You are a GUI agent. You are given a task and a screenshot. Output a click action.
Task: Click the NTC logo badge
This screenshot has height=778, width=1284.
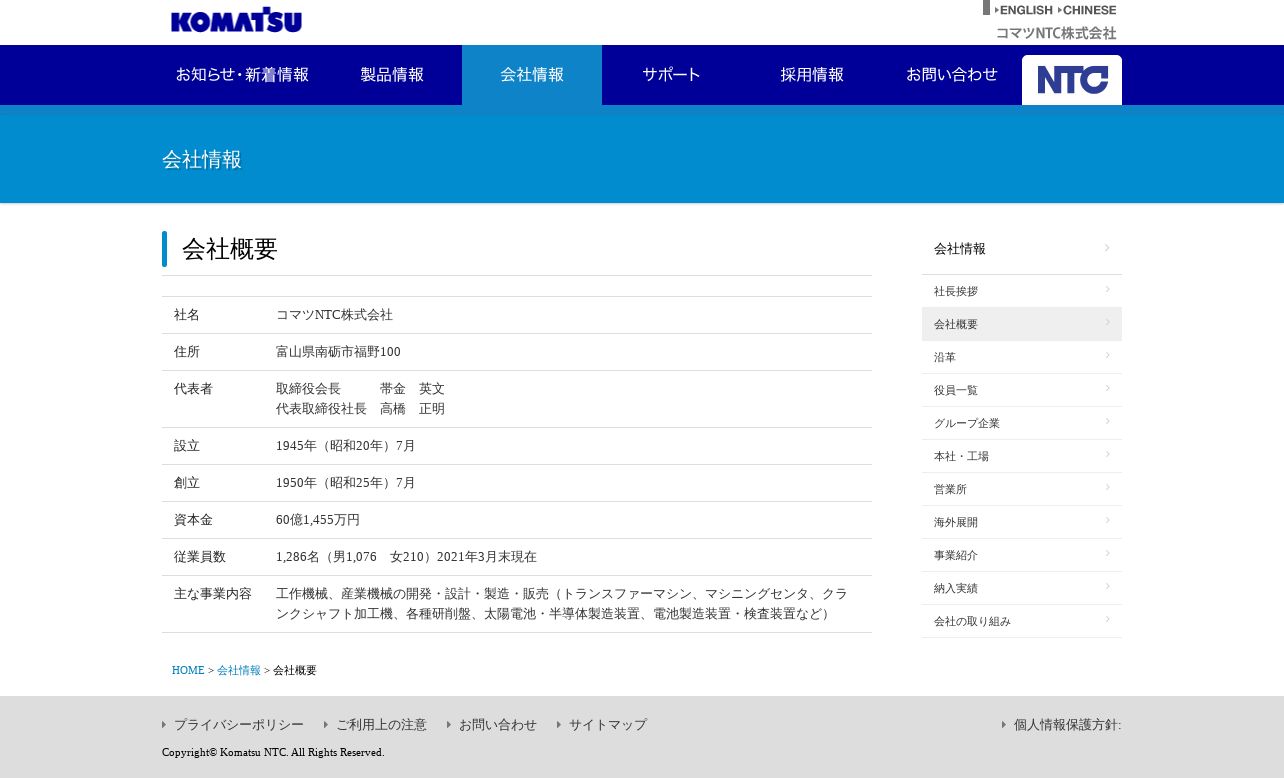coord(1072,80)
